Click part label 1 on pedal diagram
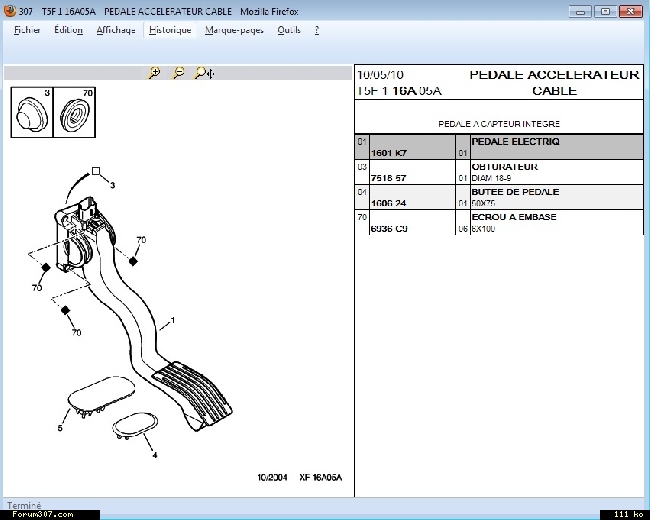The width and height of the screenshot is (650, 520). [173, 320]
